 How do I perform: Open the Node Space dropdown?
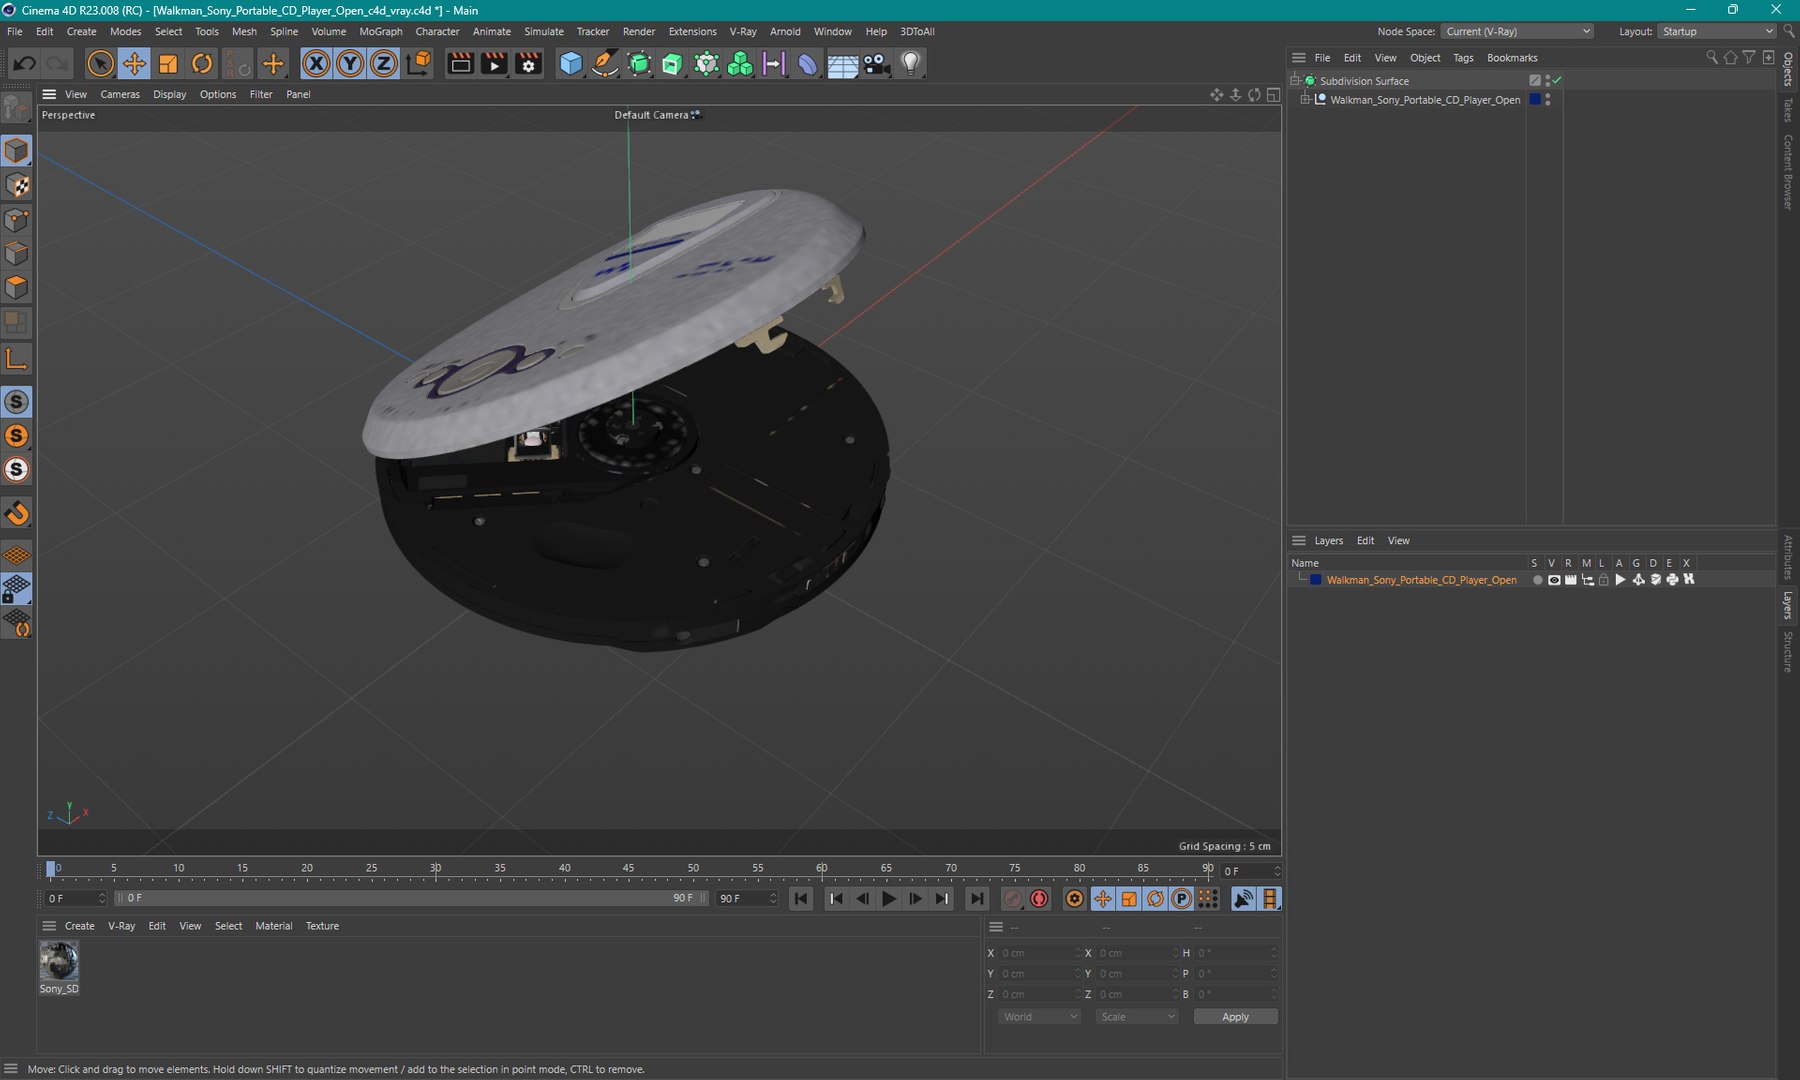[1517, 31]
